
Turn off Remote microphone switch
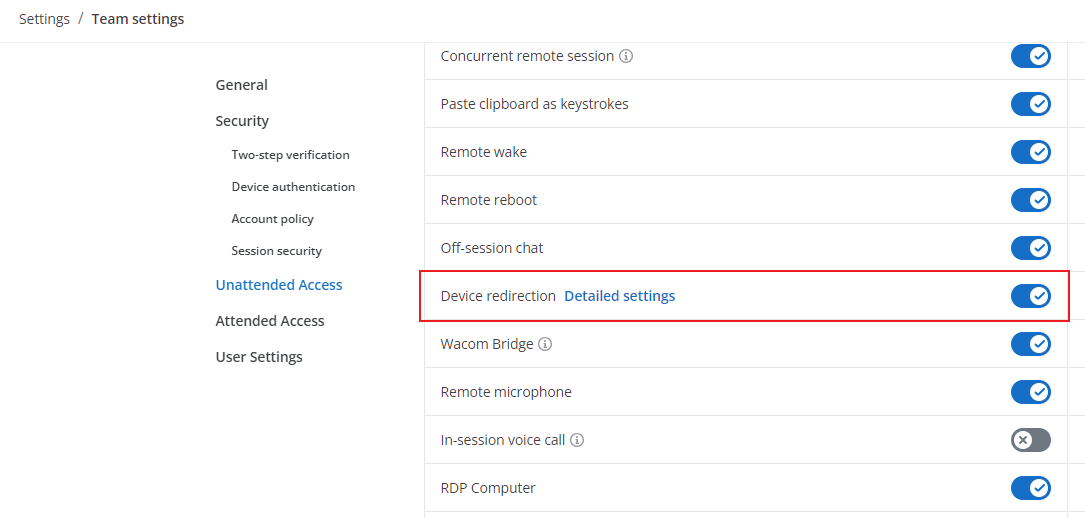(1030, 392)
